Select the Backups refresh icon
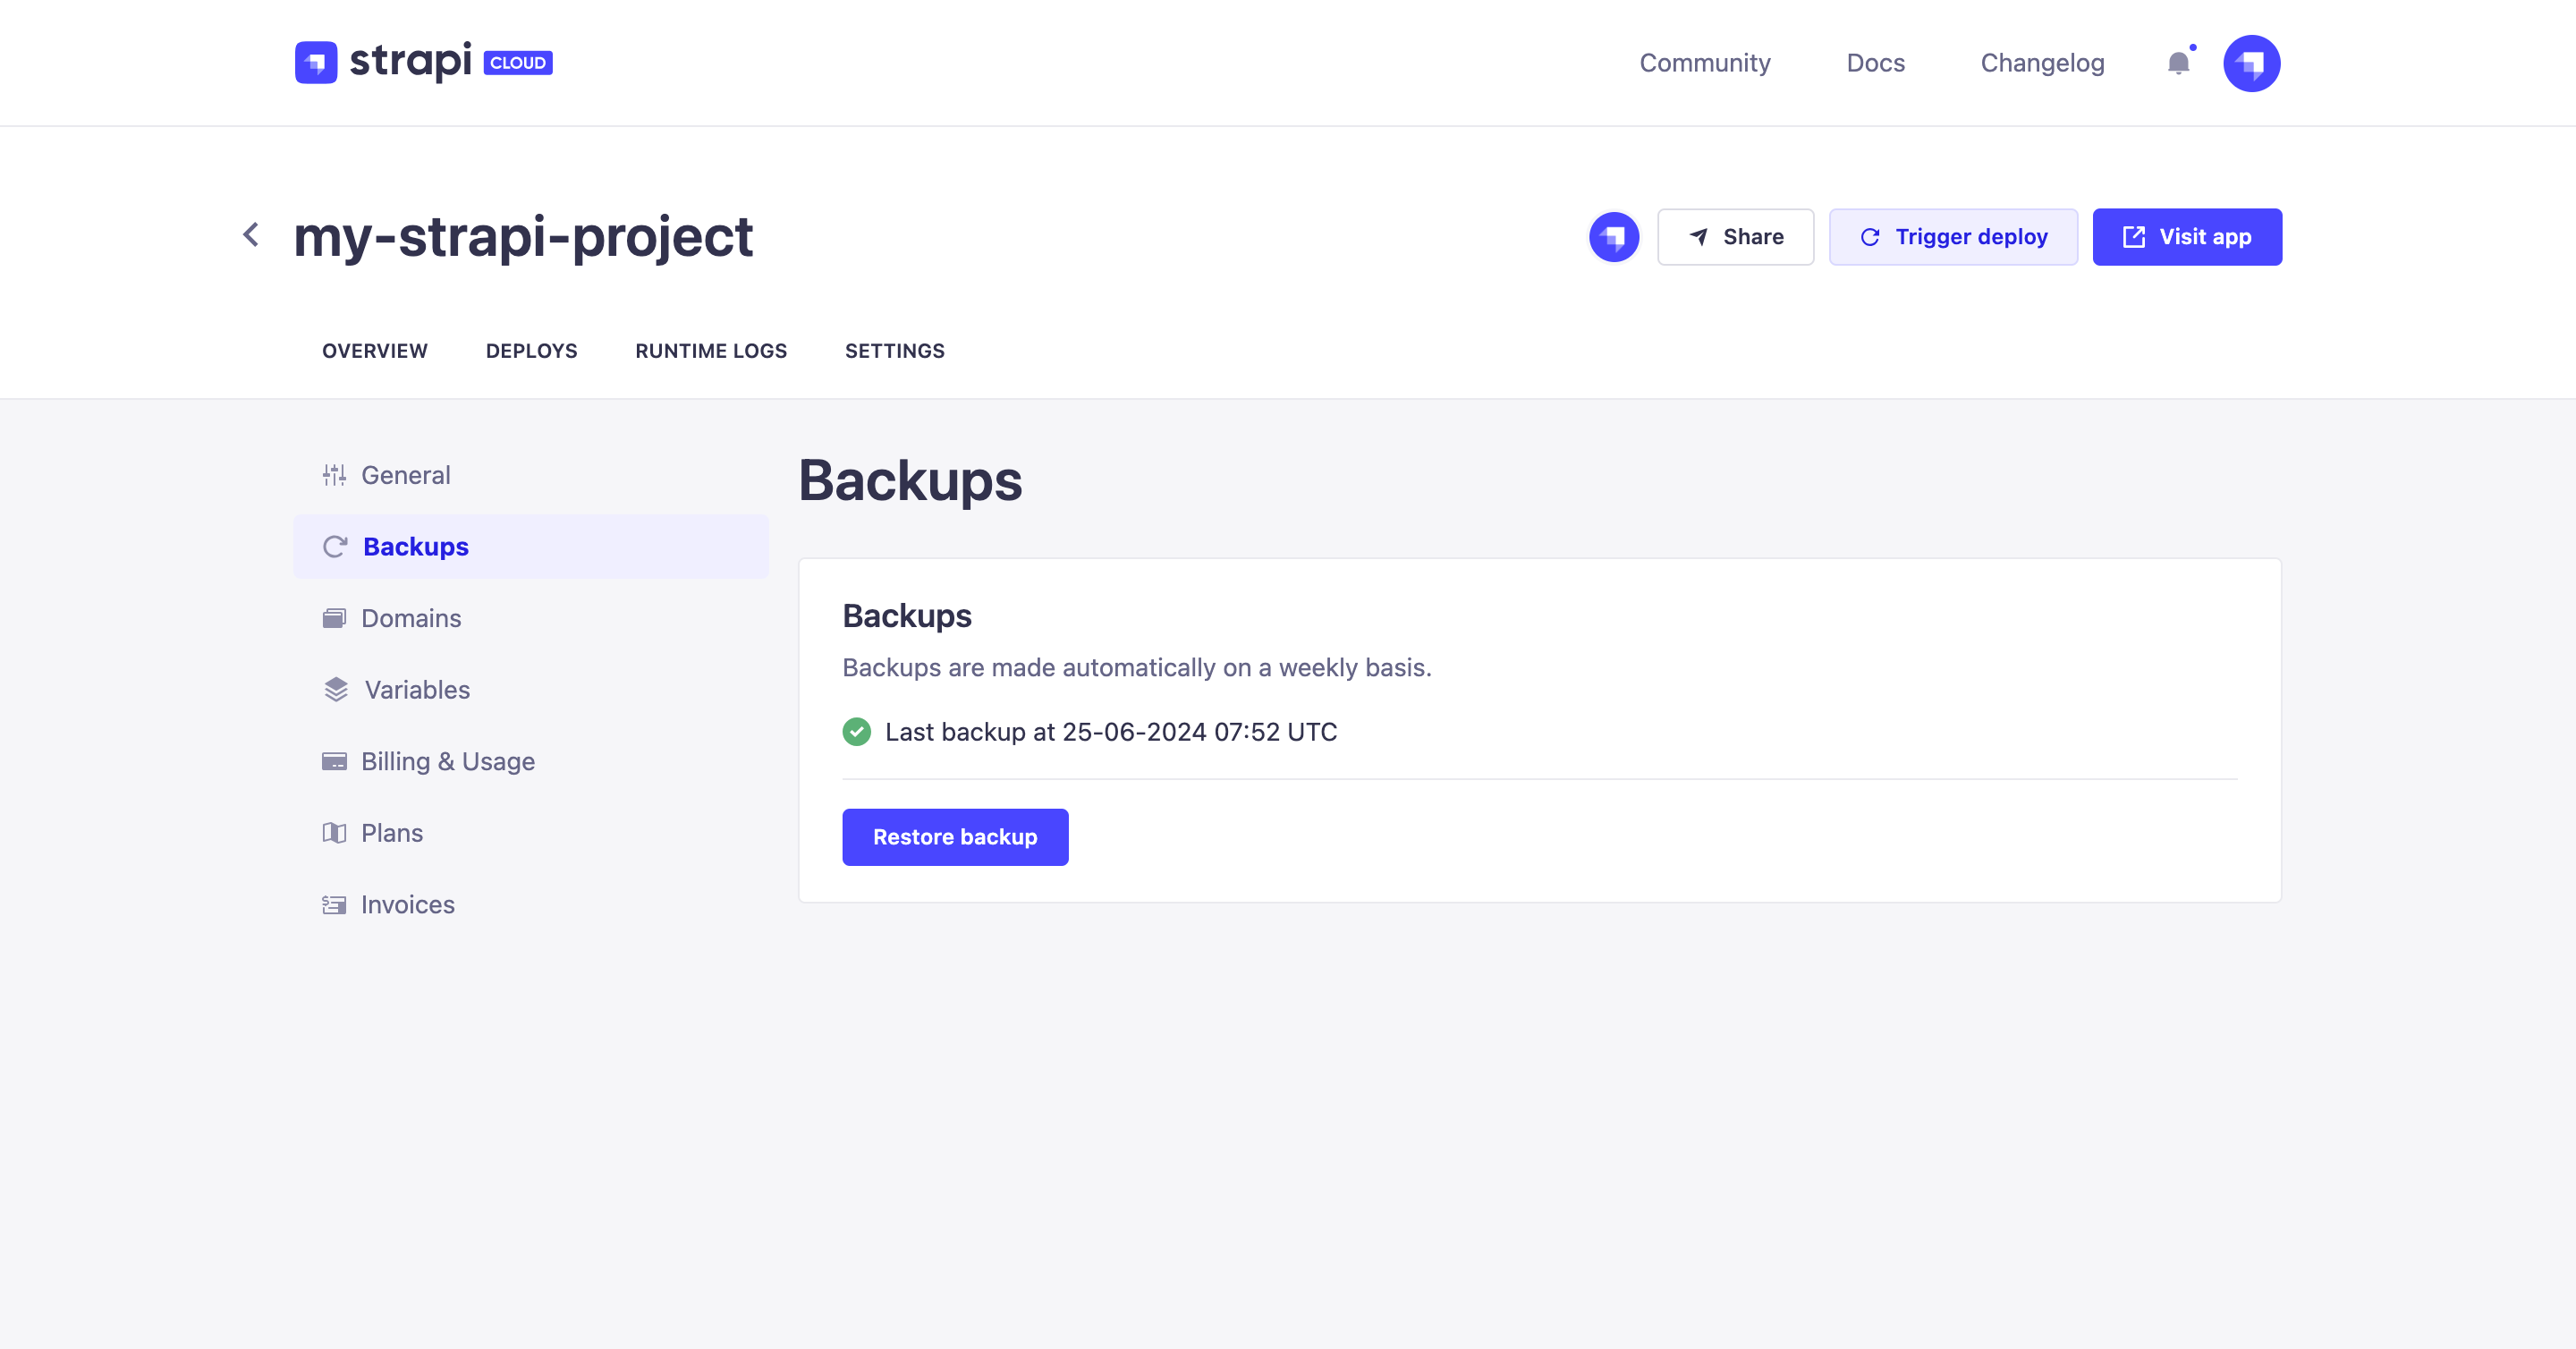 (335, 546)
